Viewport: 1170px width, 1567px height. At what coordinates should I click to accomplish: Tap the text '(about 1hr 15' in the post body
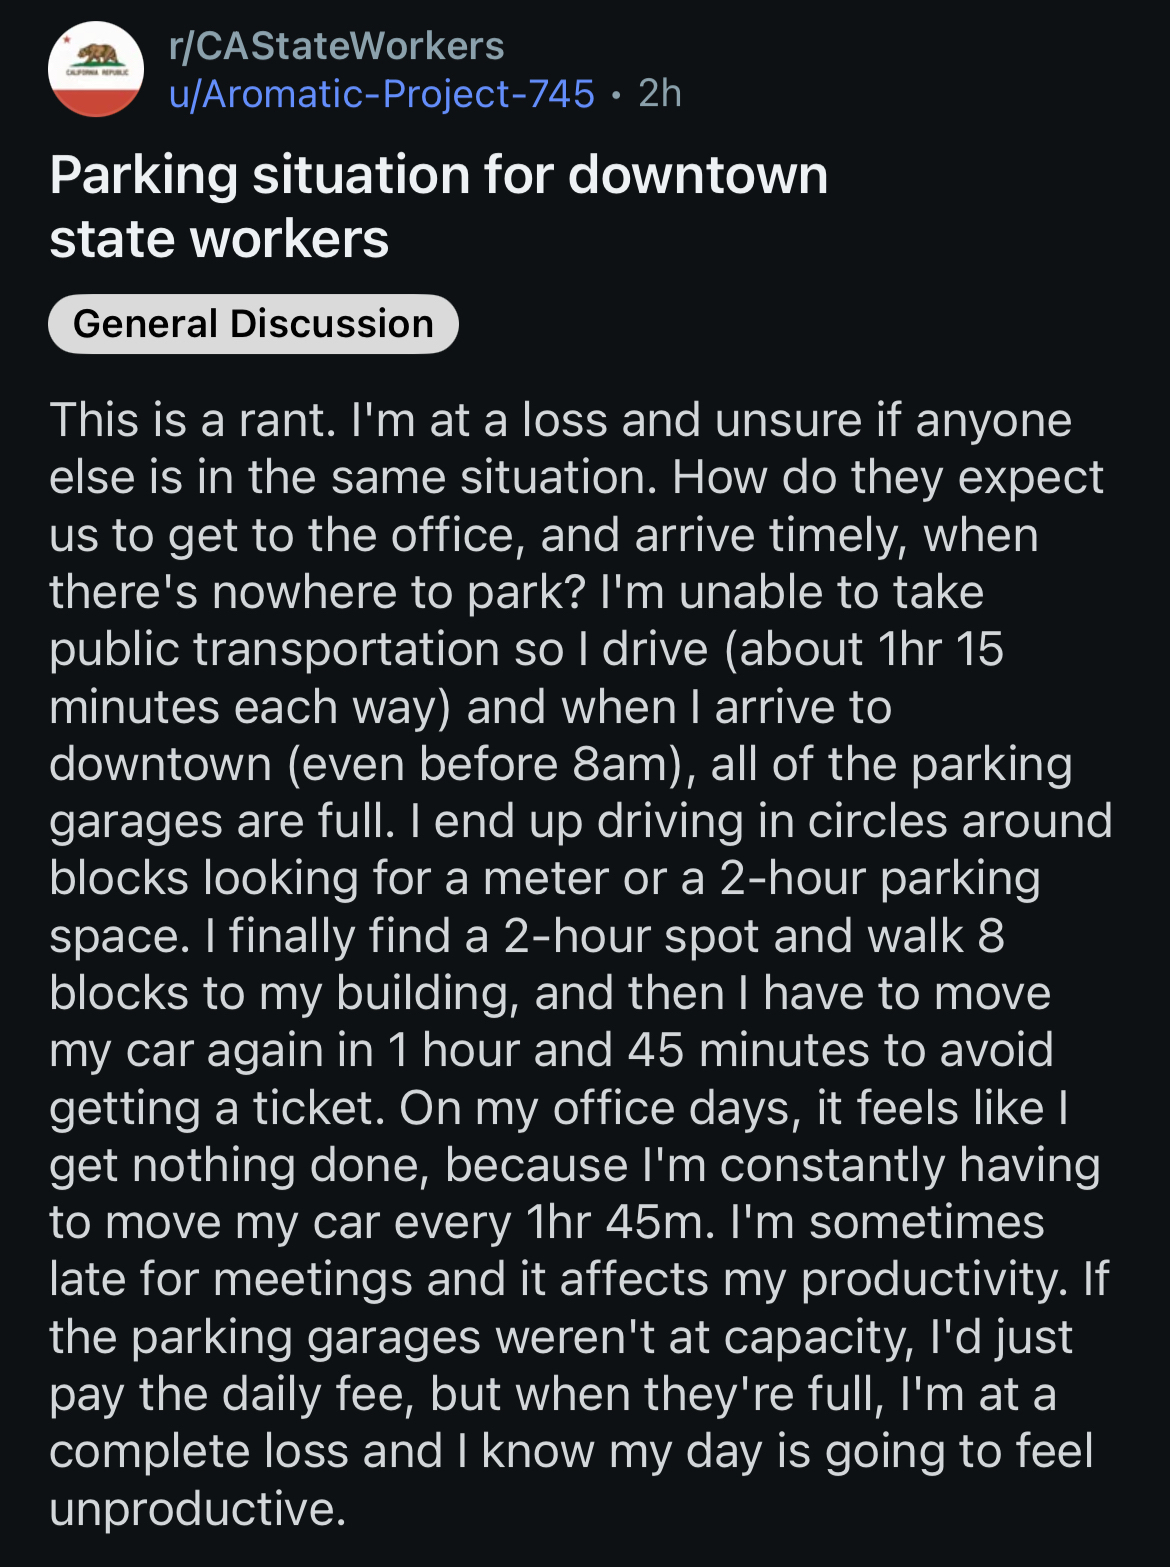point(863,650)
